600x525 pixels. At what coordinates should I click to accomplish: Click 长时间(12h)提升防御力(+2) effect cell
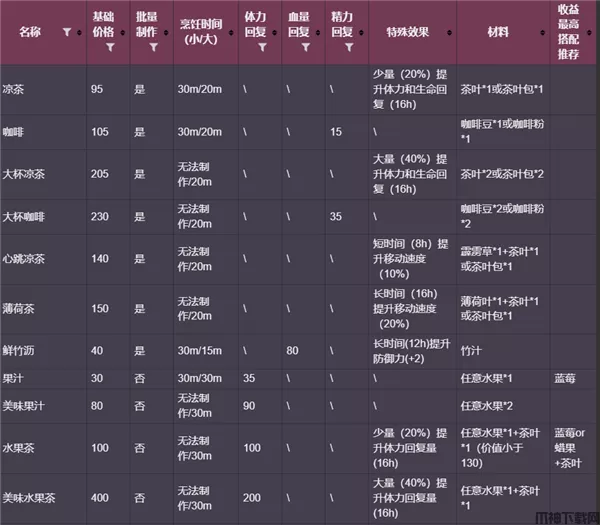pyautogui.click(x=411, y=351)
